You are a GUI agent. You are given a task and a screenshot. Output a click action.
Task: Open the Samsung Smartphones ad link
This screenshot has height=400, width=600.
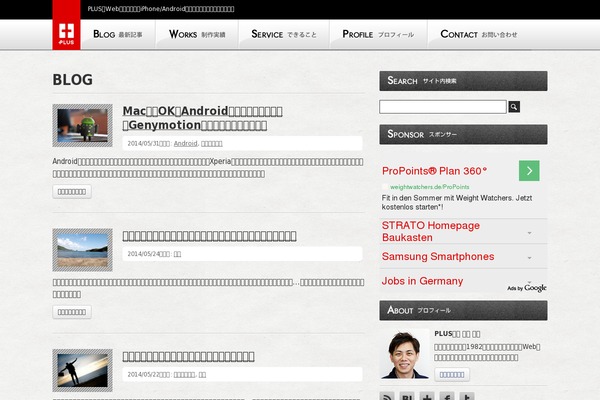[x=438, y=256]
